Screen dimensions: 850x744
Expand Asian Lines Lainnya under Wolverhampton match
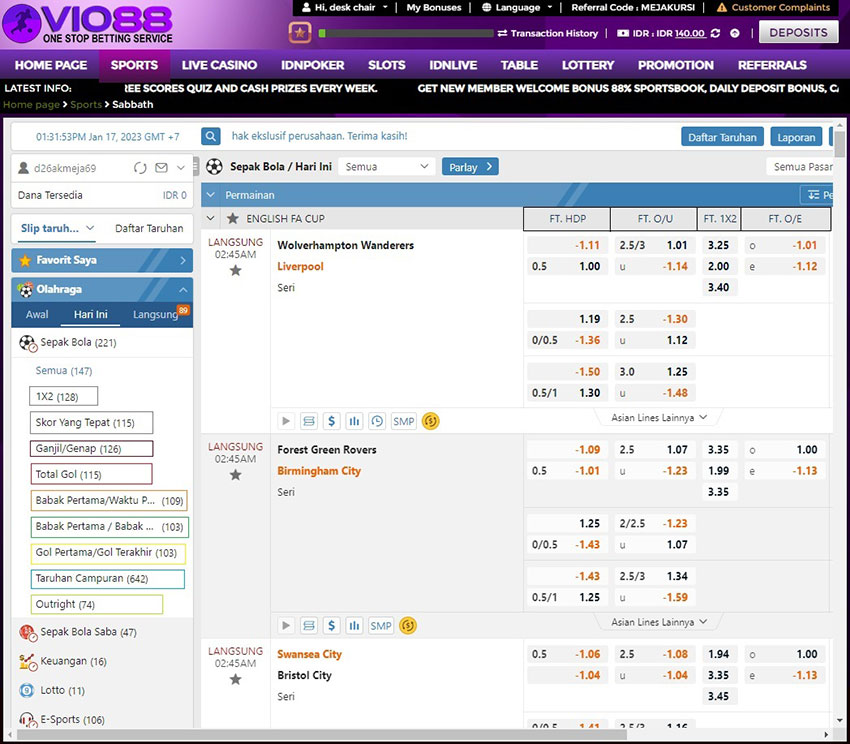[659, 417]
